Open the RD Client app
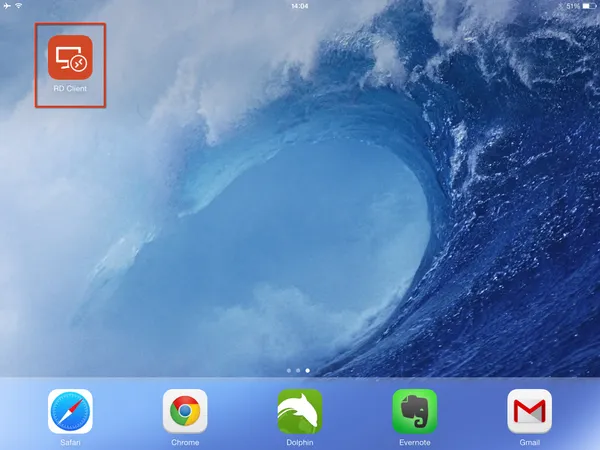 point(70,57)
